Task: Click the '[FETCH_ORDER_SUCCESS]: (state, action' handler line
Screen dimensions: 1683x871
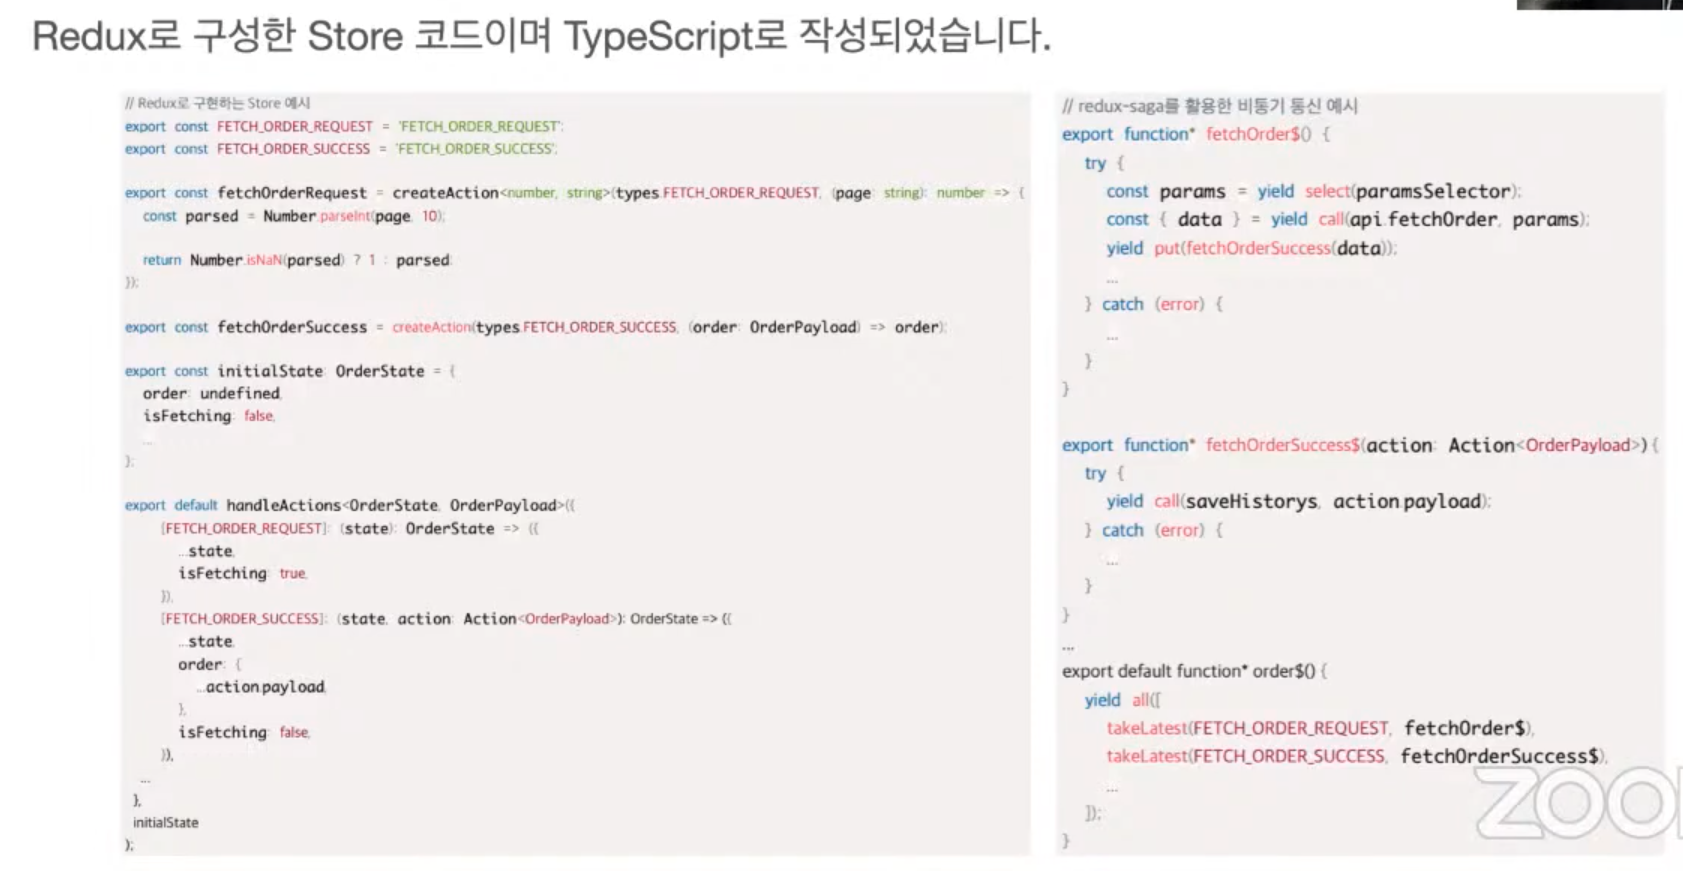Action: point(446,619)
